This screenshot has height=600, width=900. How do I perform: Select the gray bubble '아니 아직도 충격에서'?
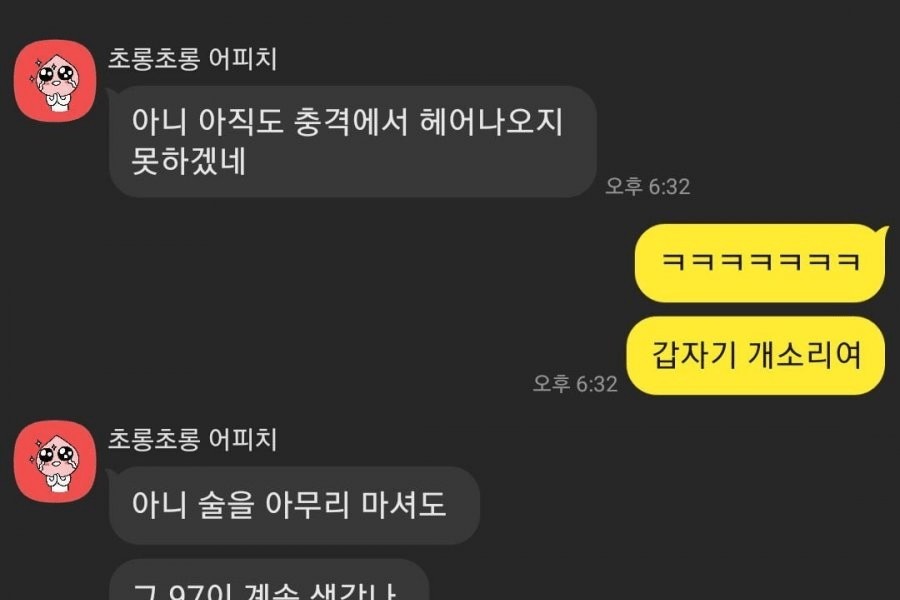(x=352, y=142)
